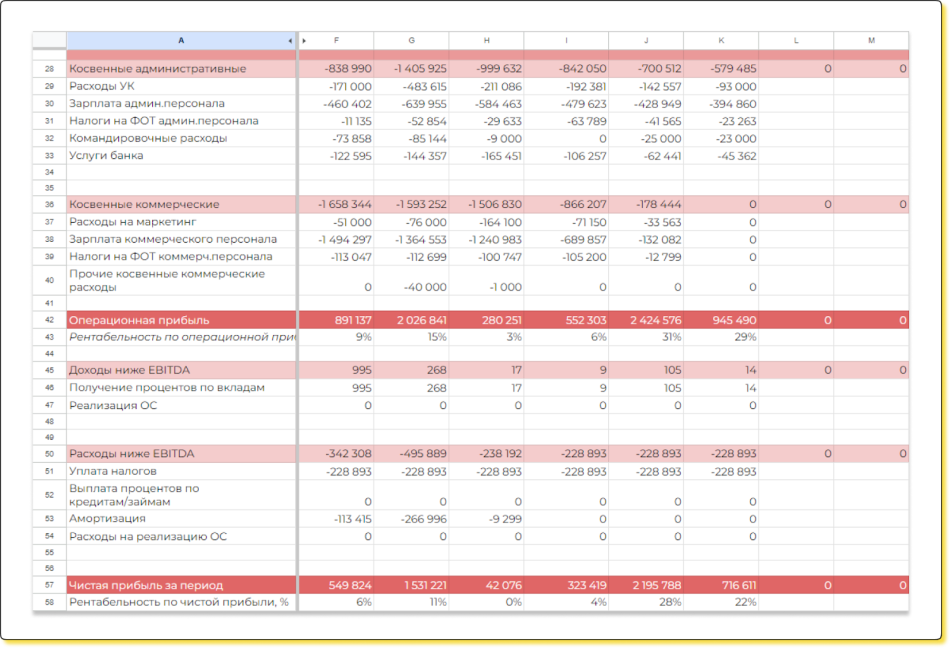Click right arrow to unhide columns in header F
Screen dimensions: 950x648
[x=305, y=41]
